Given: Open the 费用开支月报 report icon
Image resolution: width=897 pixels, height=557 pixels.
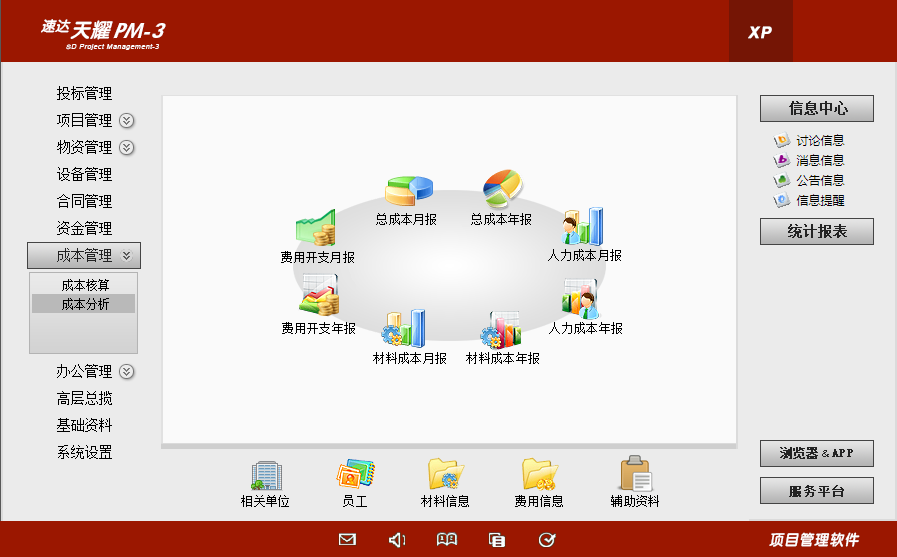Looking at the screenshot, I should [x=316, y=229].
